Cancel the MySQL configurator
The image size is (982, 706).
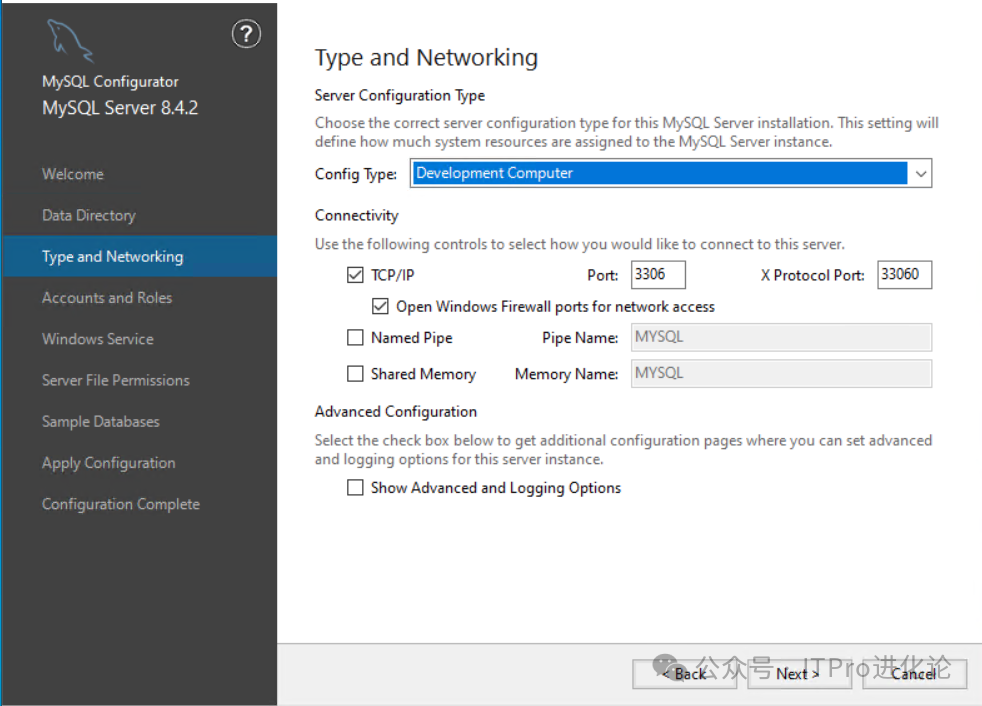(915, 674)
